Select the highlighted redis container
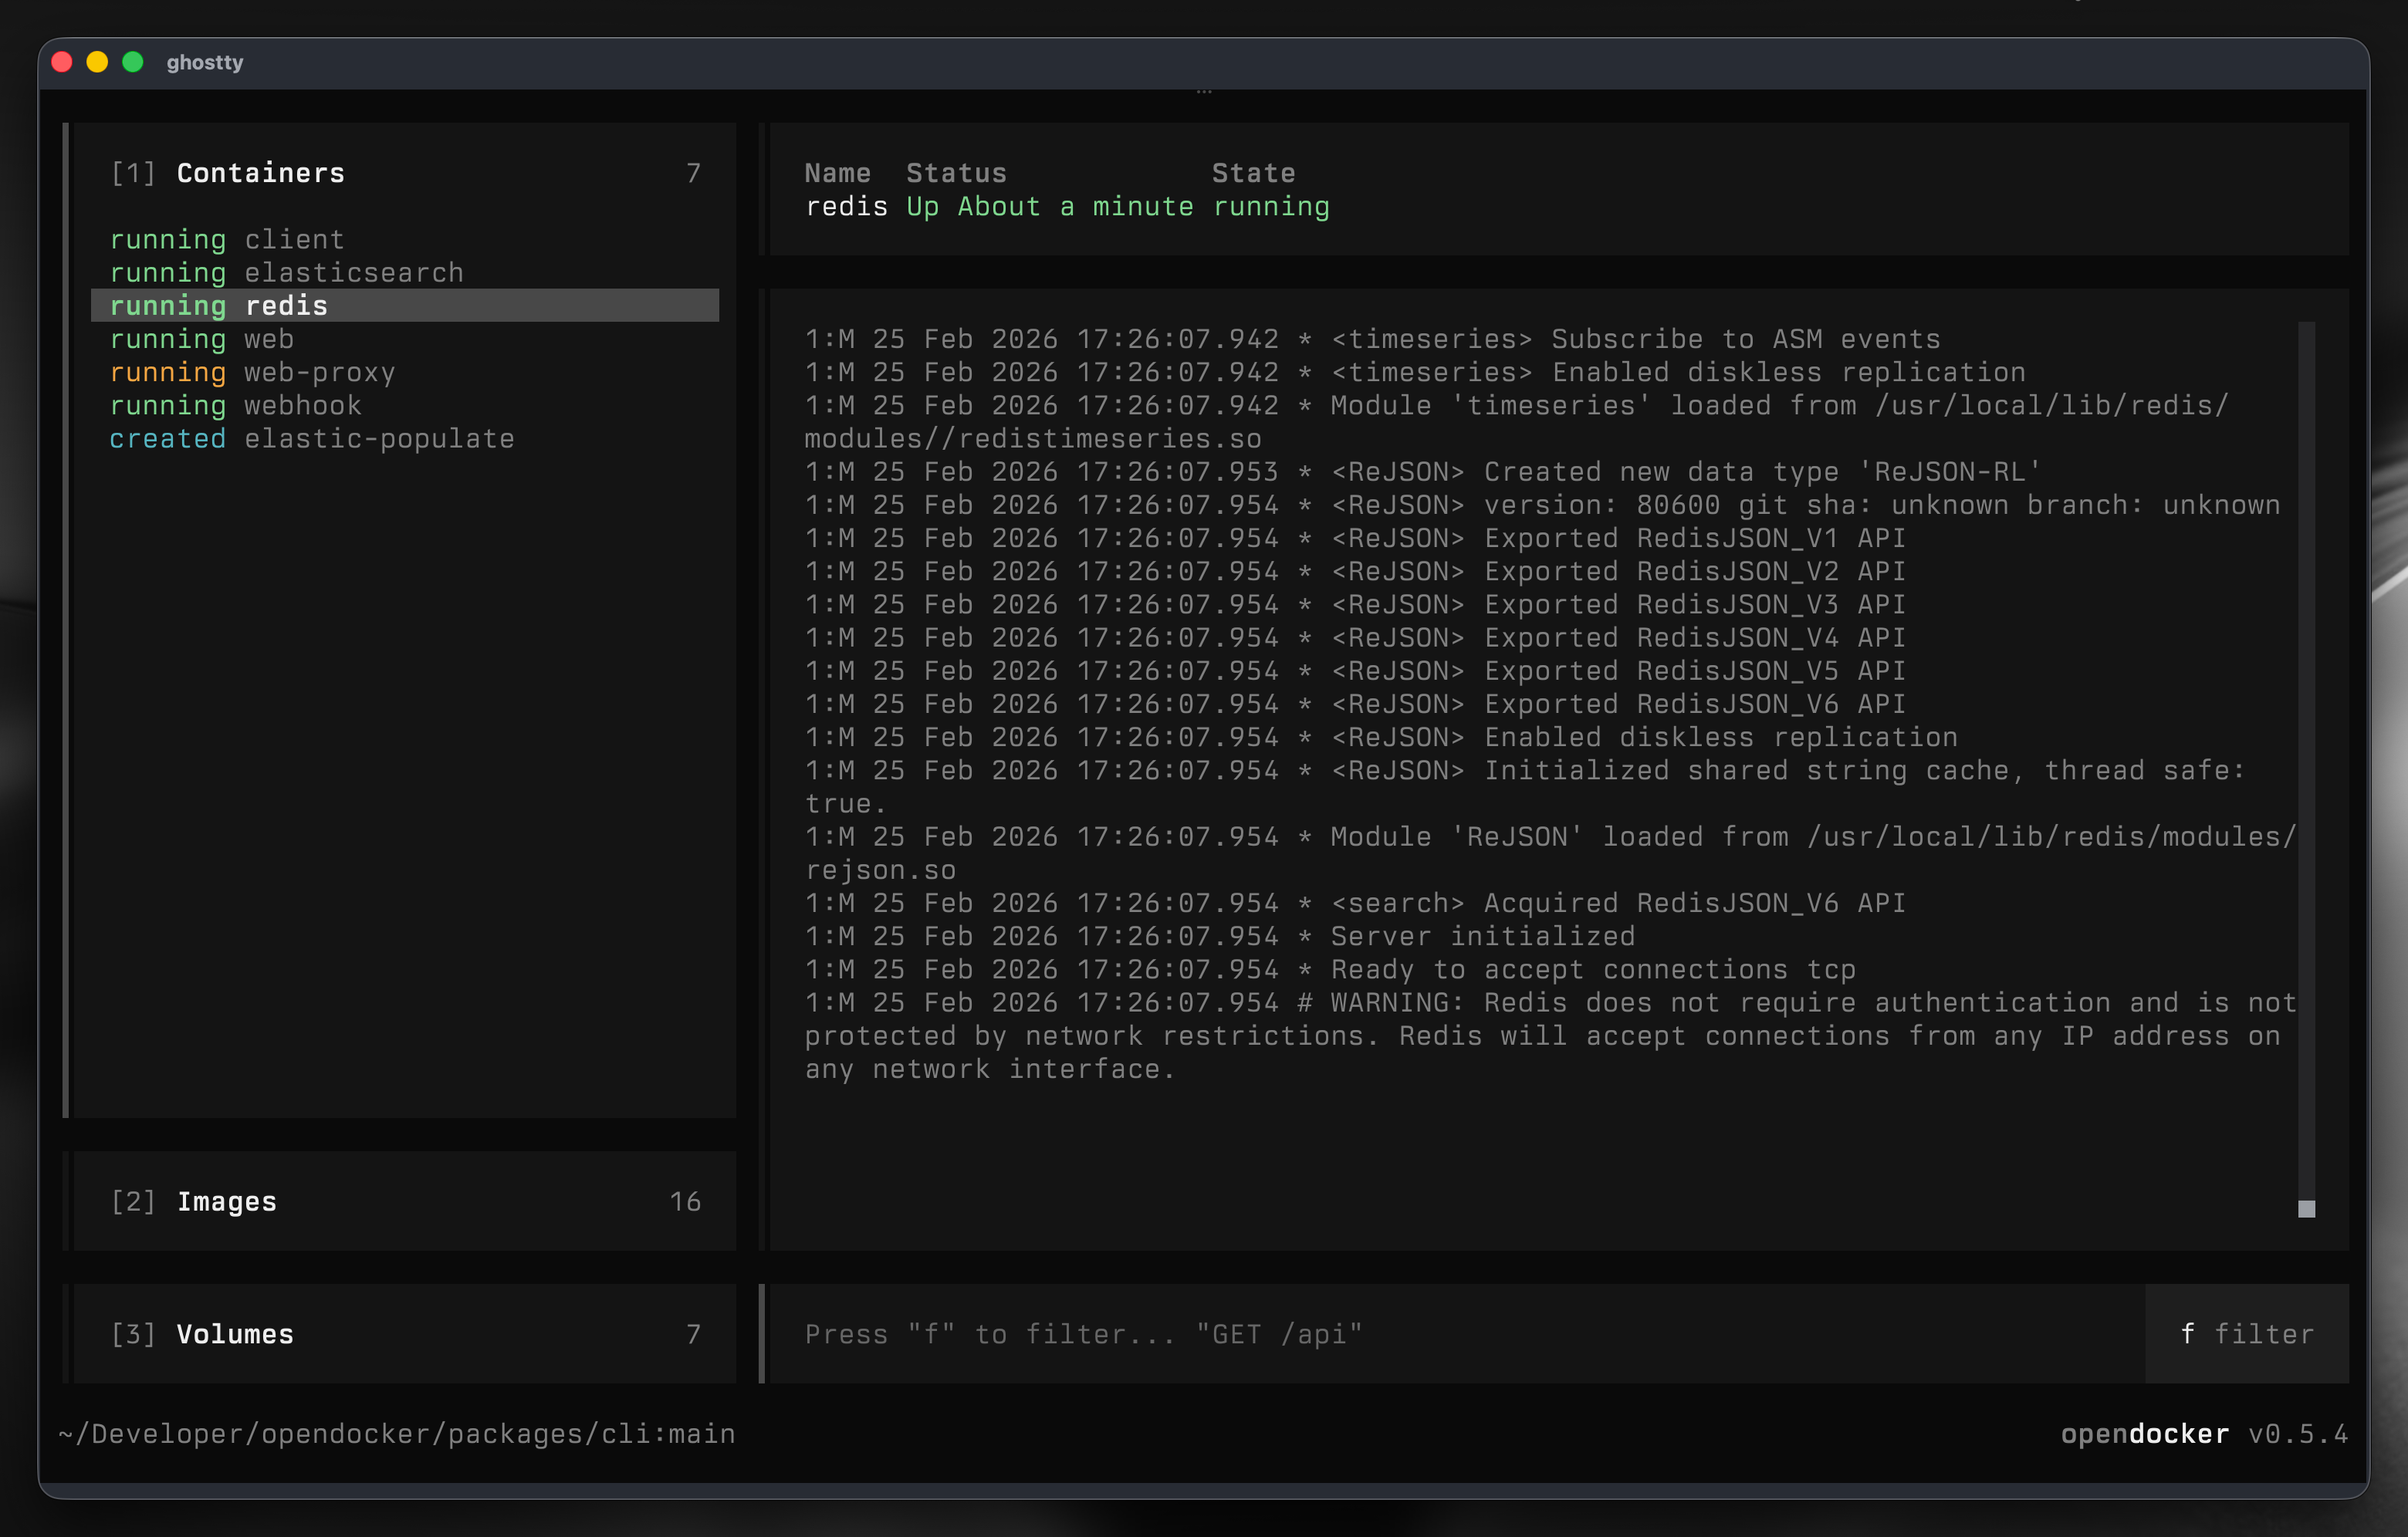The height and width of the screenshot is (1537, 2408). click(x=405, y=305)
